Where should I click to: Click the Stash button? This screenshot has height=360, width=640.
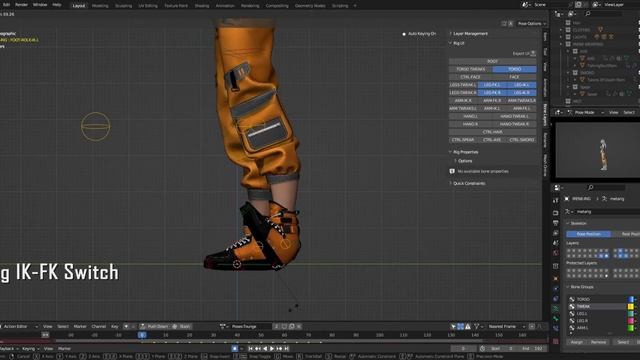(182, 327)
